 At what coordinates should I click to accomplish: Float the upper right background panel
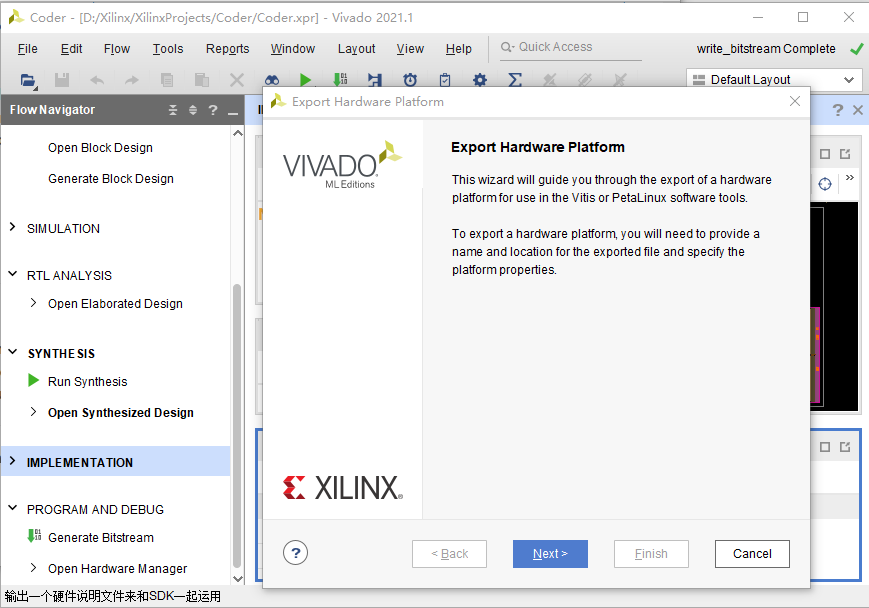tap(845, 154)
